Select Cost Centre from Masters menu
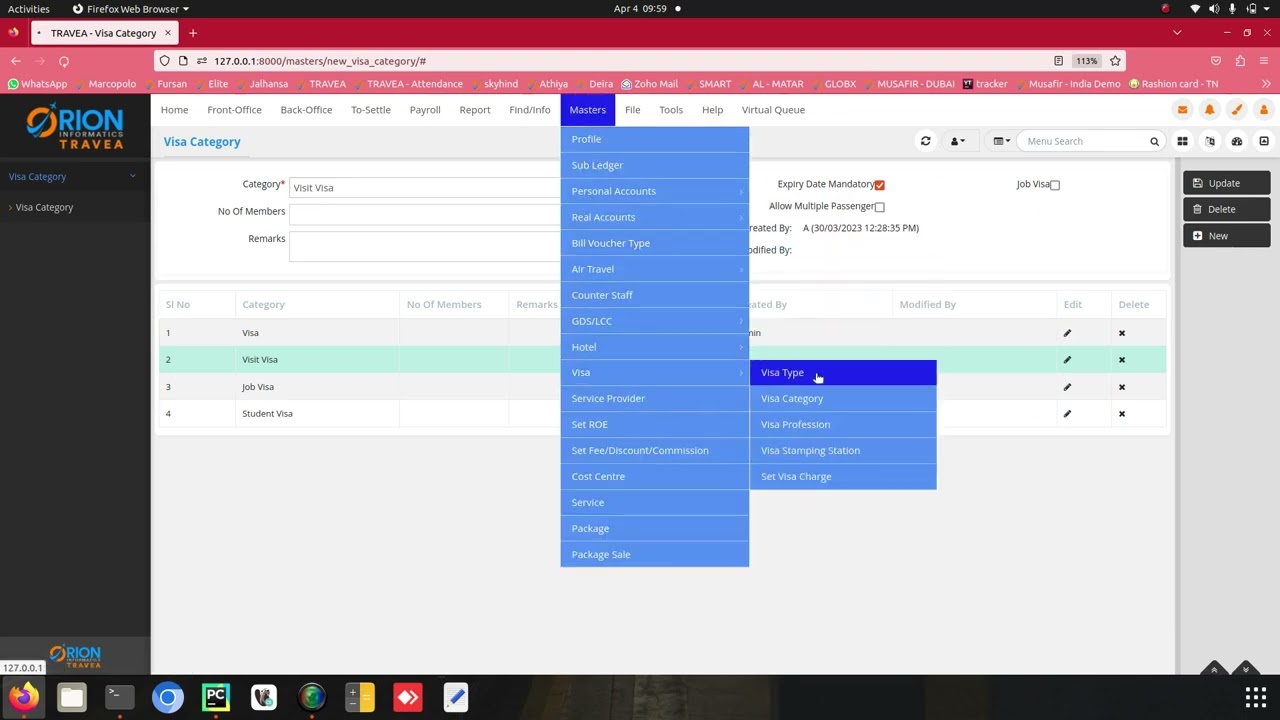The width and height of the screenshot is (1280, 720). (655, 477)
